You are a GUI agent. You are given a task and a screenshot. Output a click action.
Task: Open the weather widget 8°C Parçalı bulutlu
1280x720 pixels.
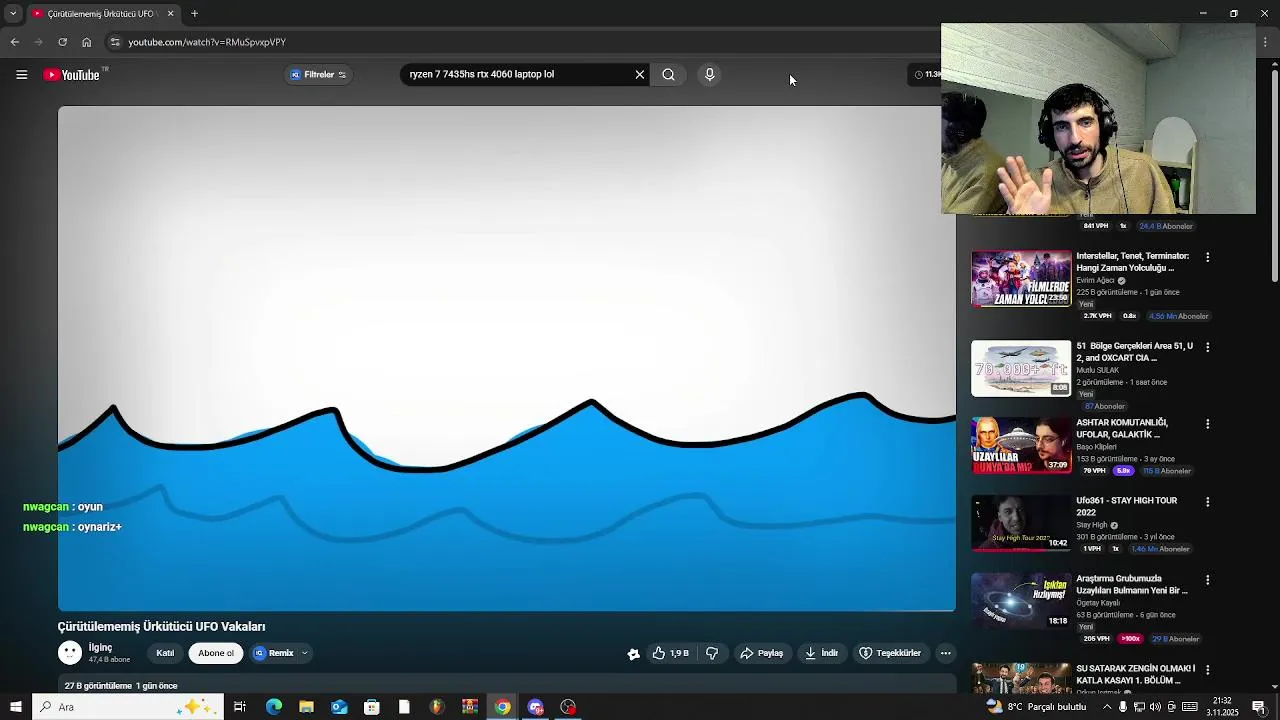(1036, 707)
